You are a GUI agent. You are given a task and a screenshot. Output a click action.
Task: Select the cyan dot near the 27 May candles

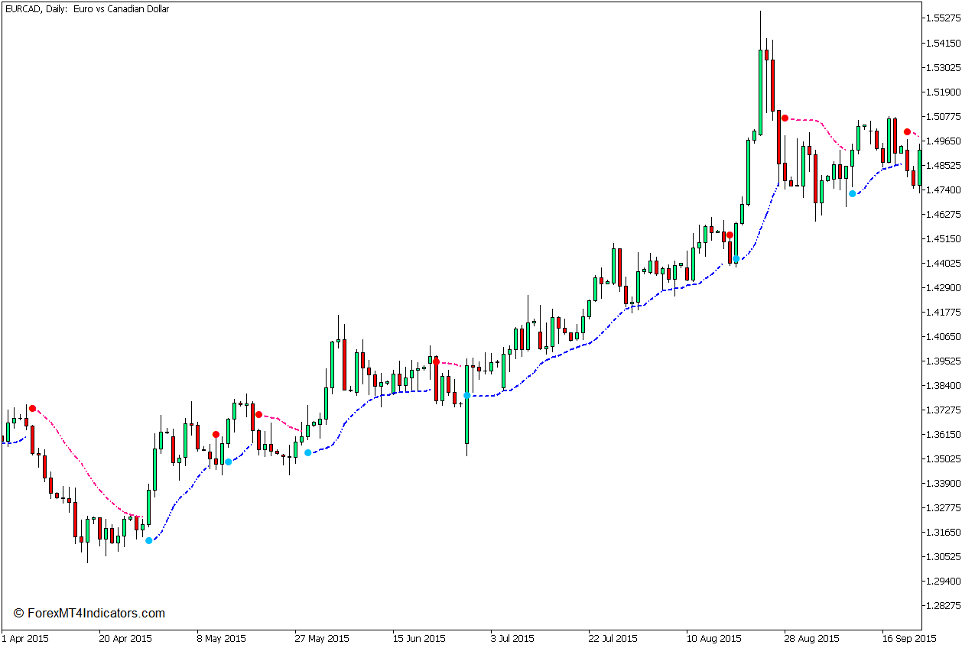pyautogui.click(x=308, y=451)
